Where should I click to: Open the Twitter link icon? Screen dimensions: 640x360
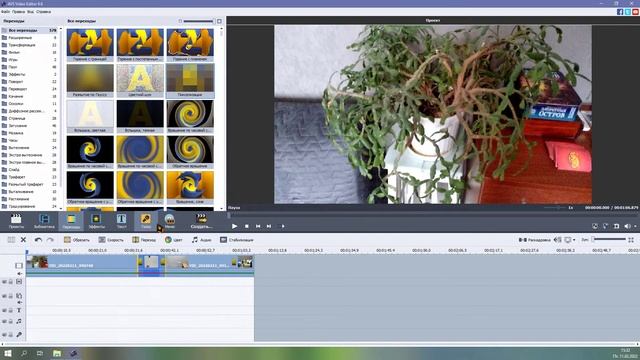pyautogui.click(x=628, y=12)
